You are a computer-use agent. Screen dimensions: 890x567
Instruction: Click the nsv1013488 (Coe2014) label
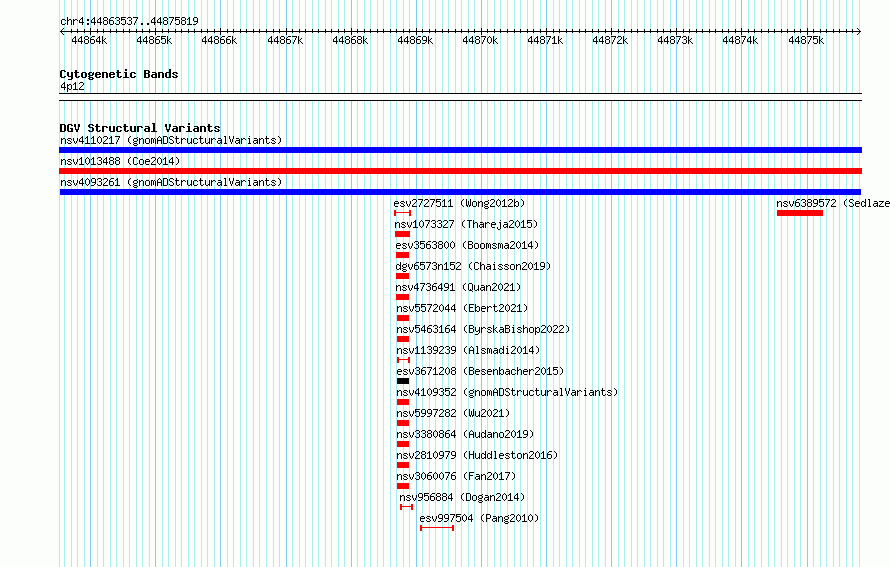coord(120,161)
